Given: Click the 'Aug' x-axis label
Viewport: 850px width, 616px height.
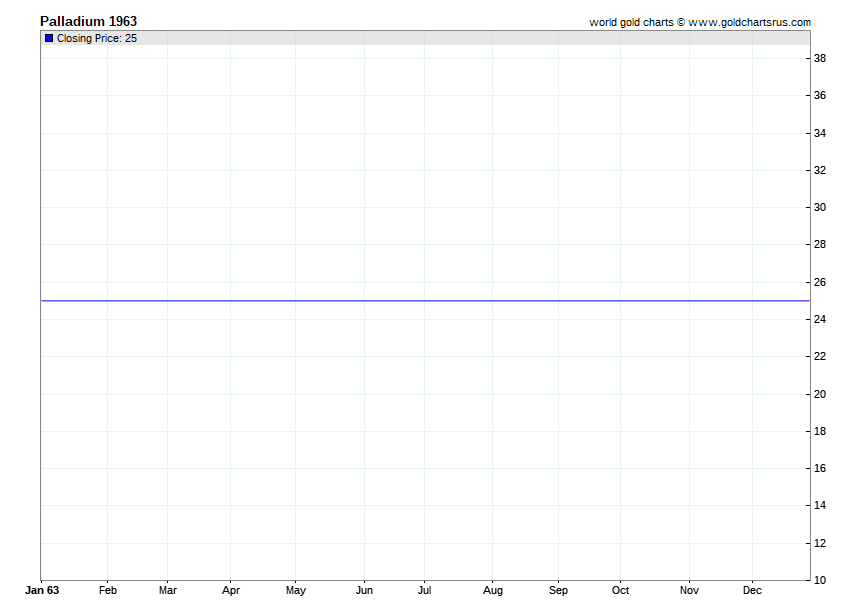Looking at the screenshot, I should point(493,591).
